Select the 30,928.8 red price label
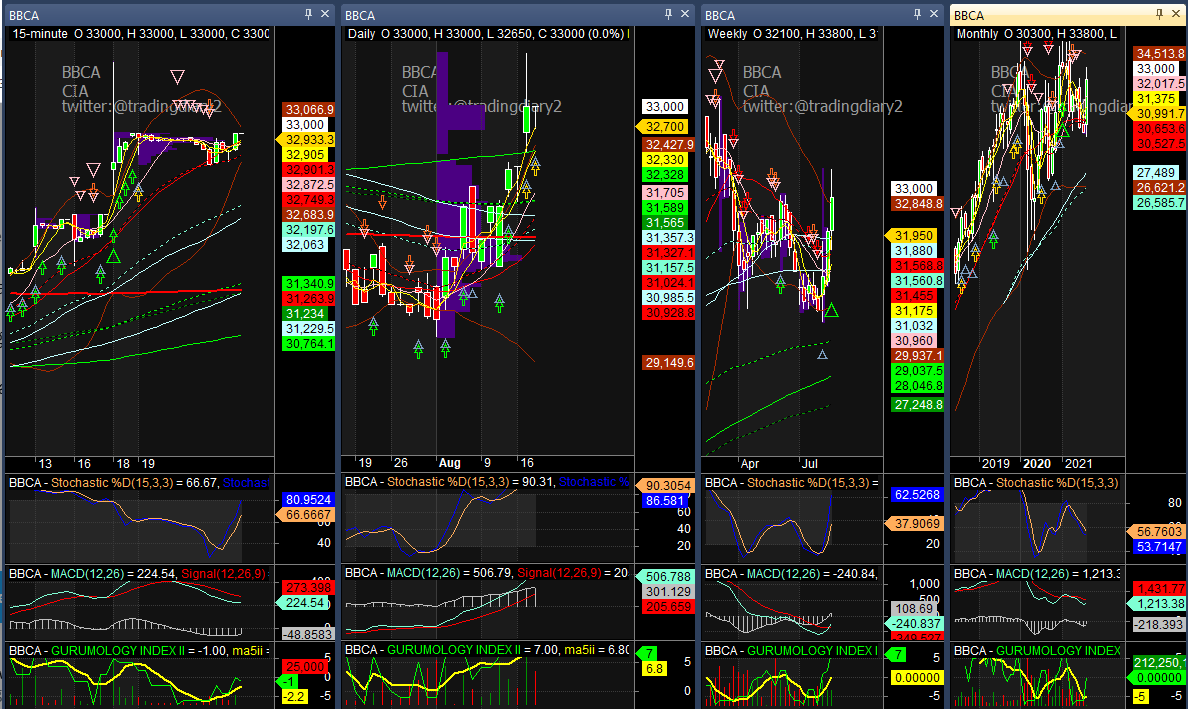This screenshot has height=709, width=1188. click(668, 313)
